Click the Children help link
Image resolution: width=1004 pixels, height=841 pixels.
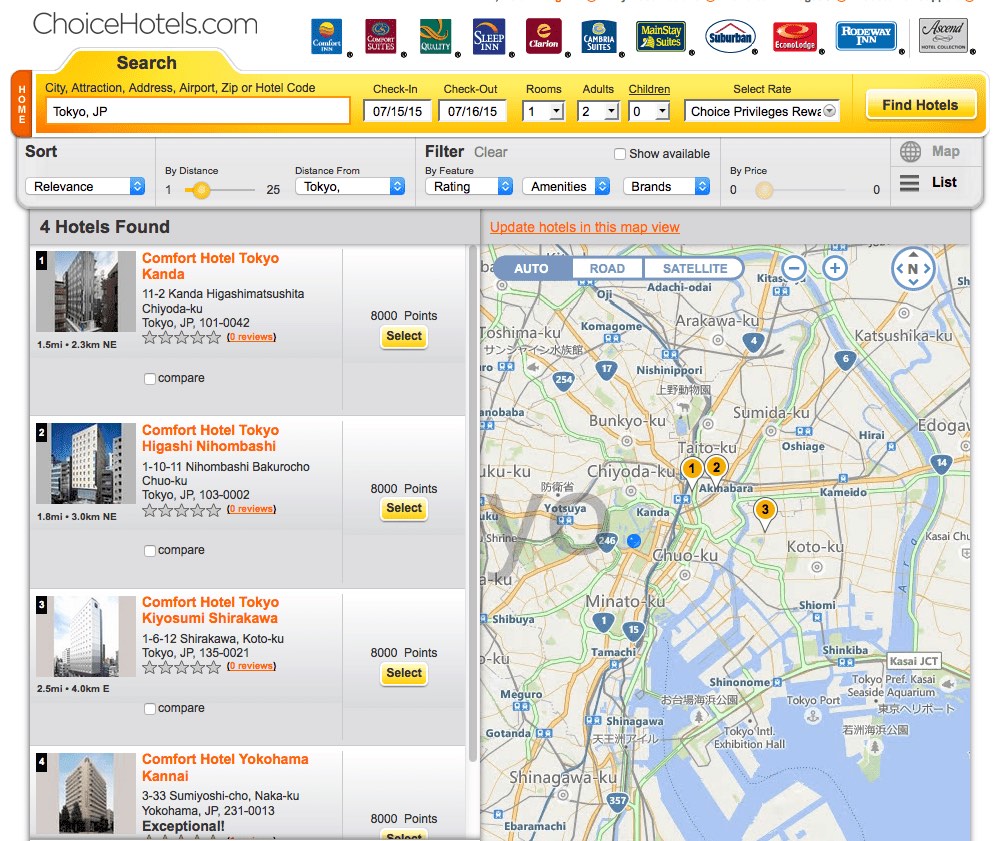[x=649, y=89]
